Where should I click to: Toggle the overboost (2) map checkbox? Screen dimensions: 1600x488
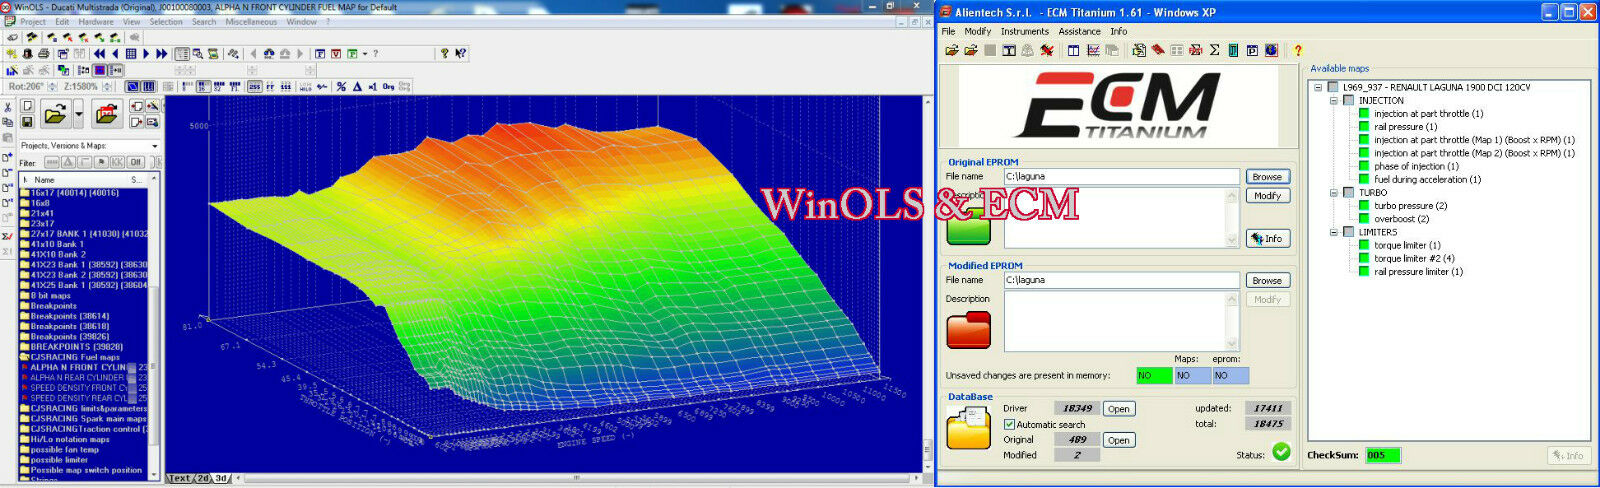1364,219
